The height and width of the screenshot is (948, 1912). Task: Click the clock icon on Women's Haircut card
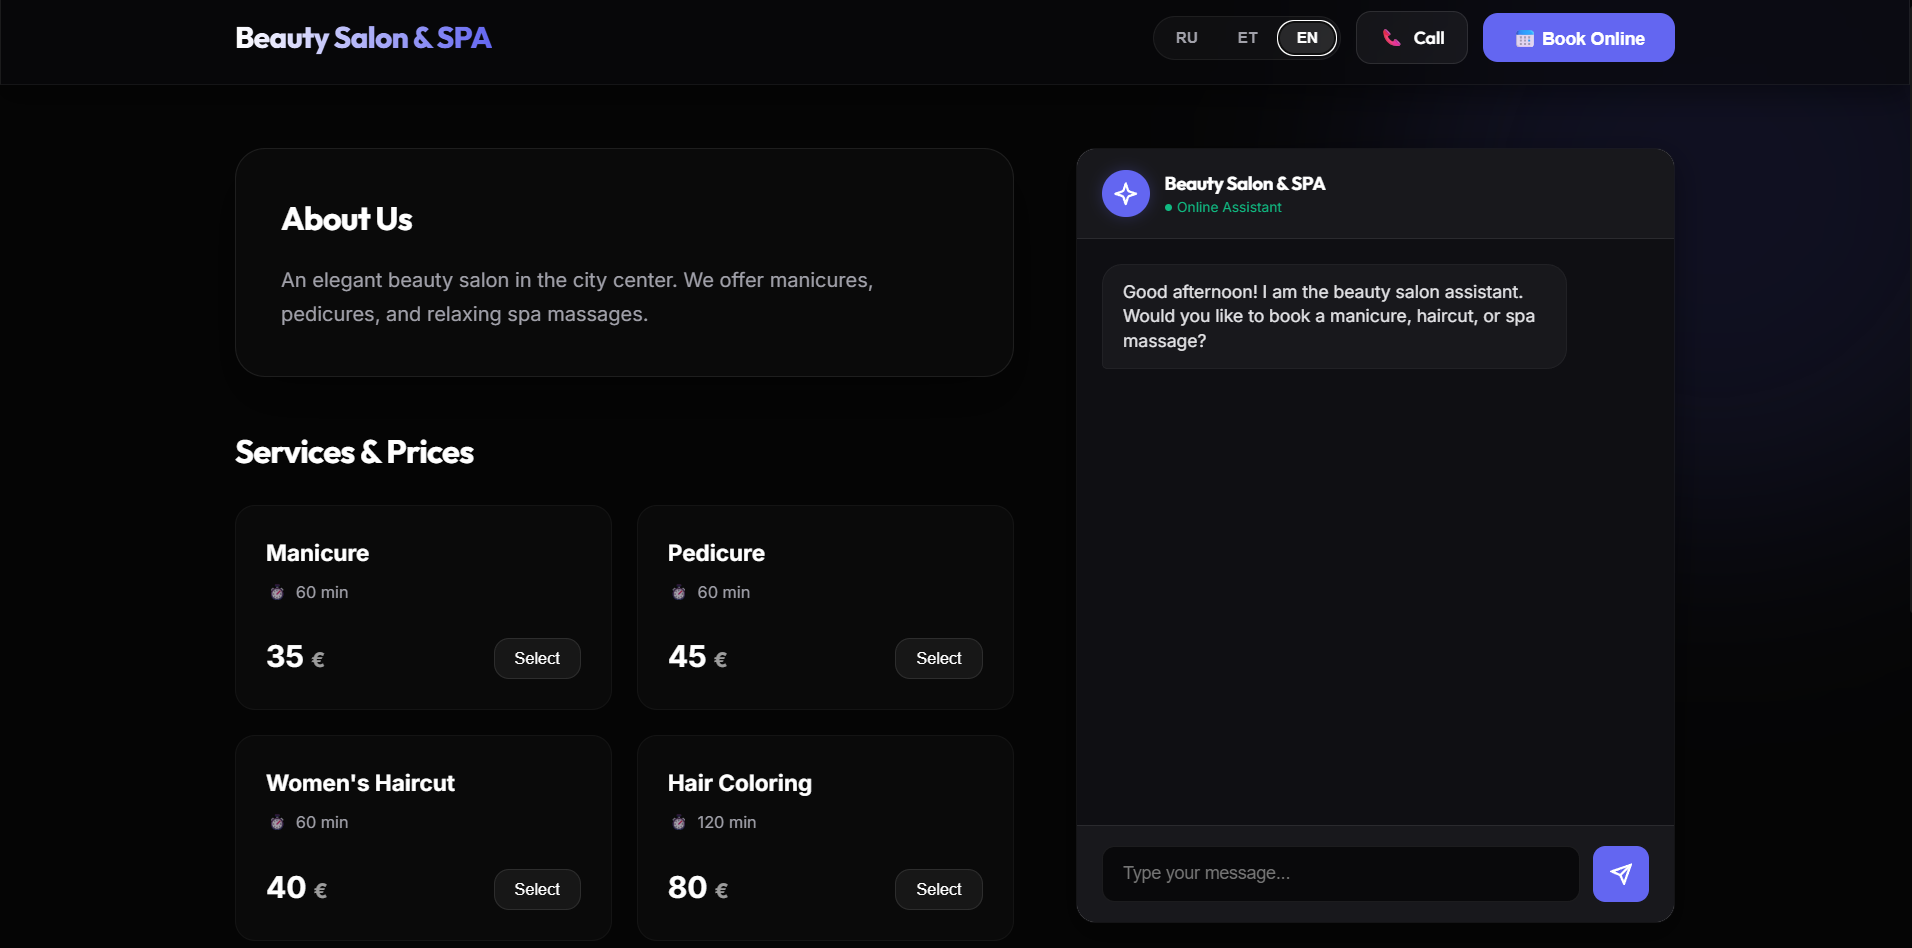(277, 822)
